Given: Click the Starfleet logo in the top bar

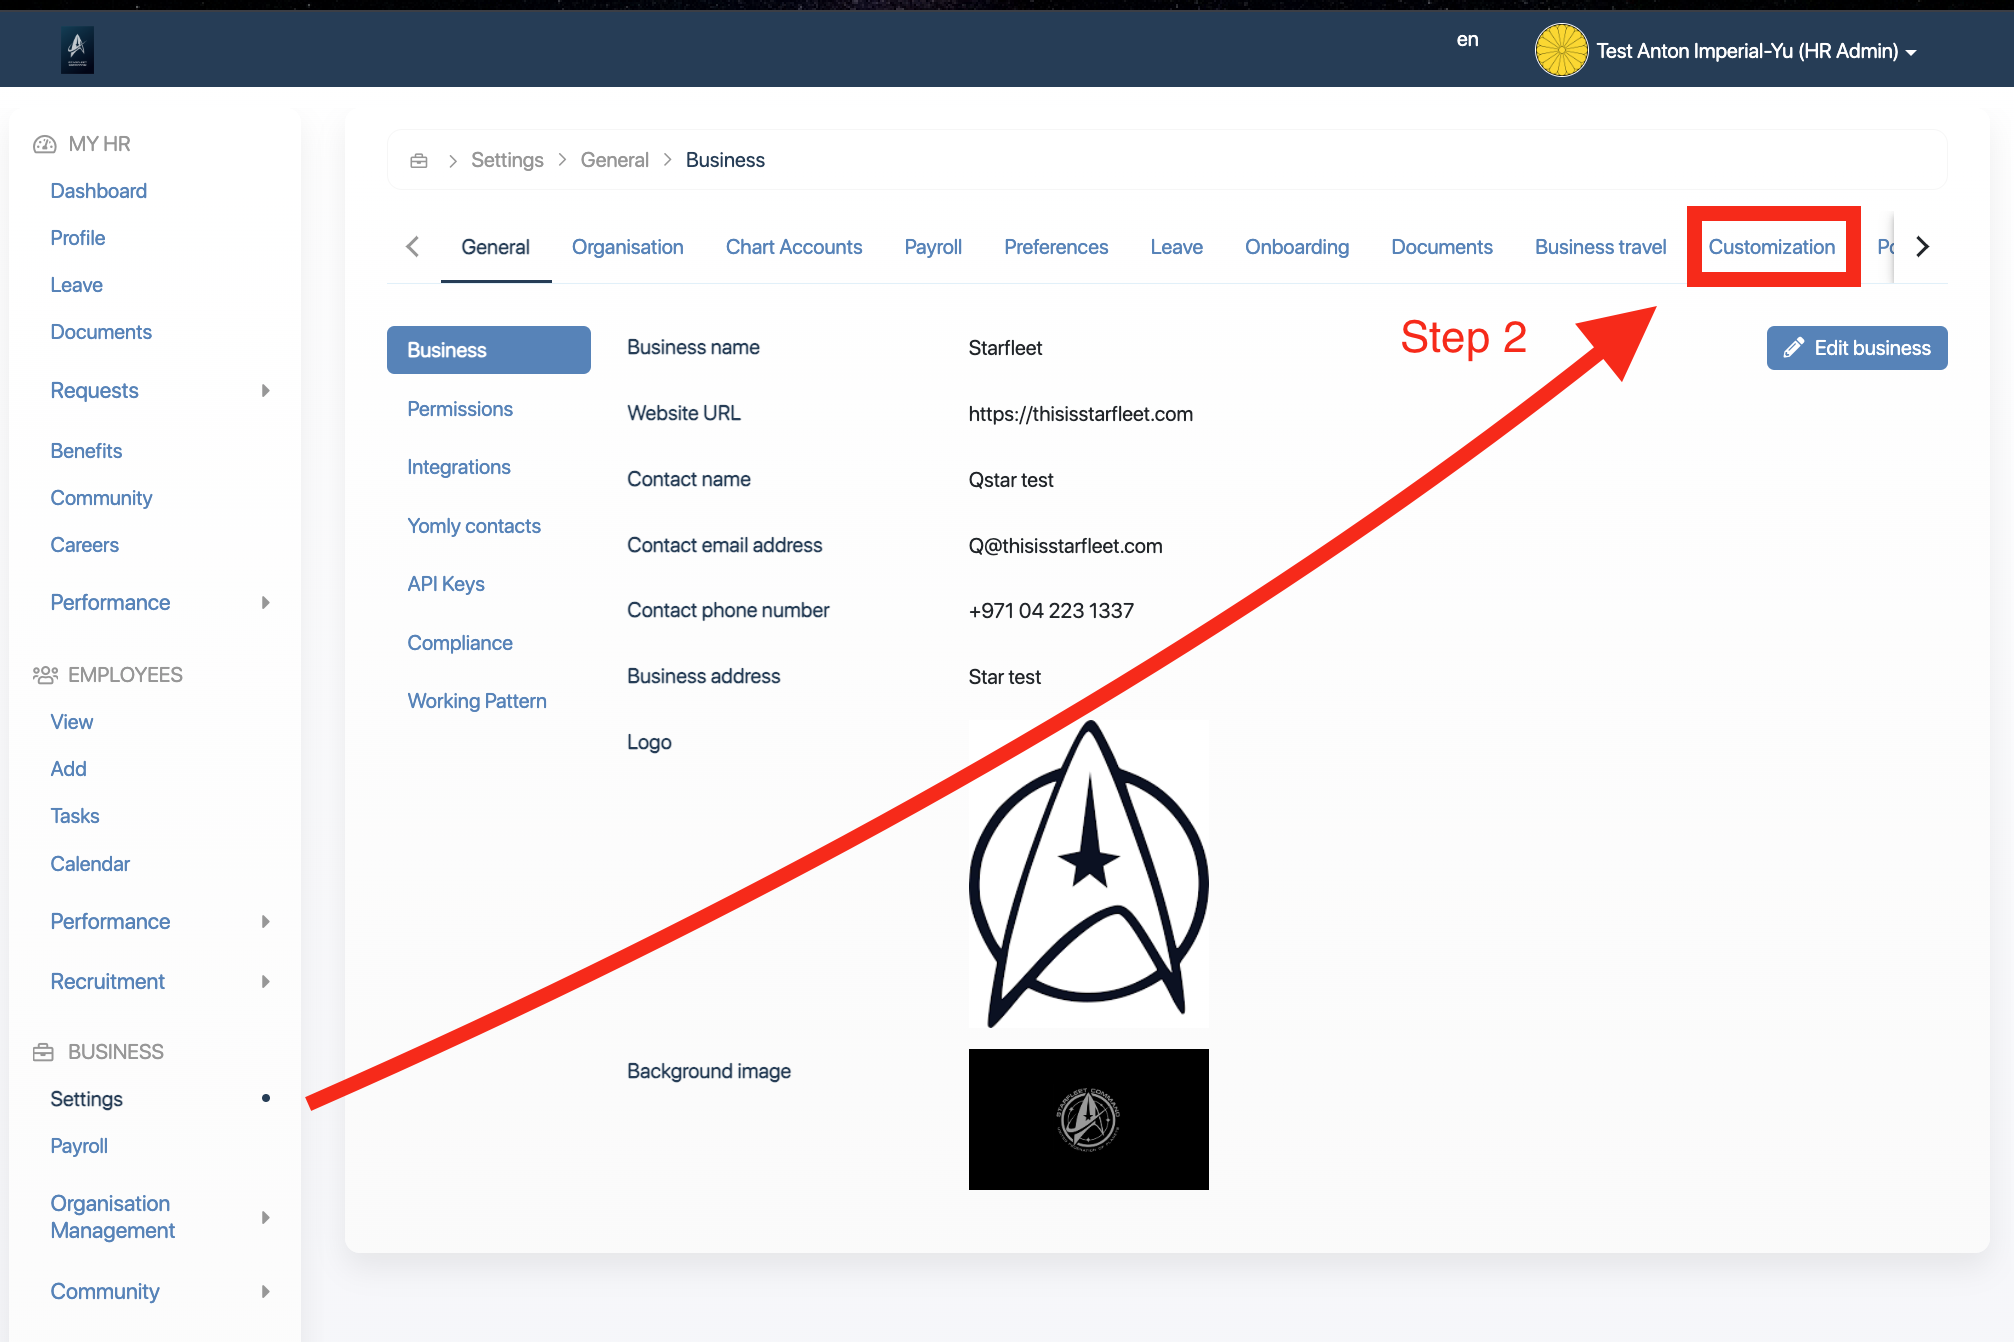Looking at the screenshot, I should click(77, 50).
